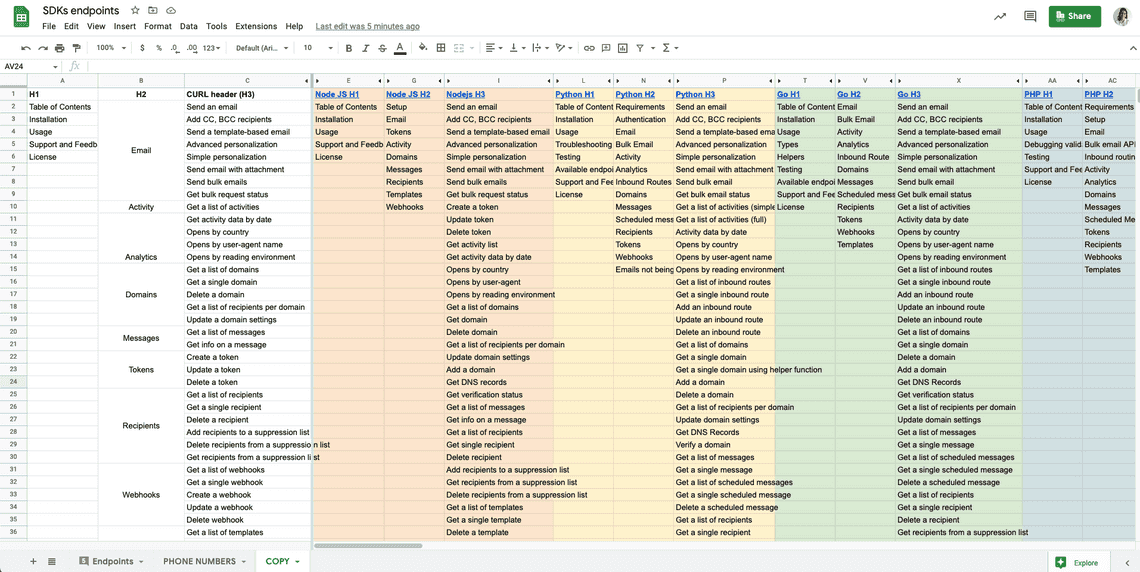Decrease decimal places

[174, 48]
